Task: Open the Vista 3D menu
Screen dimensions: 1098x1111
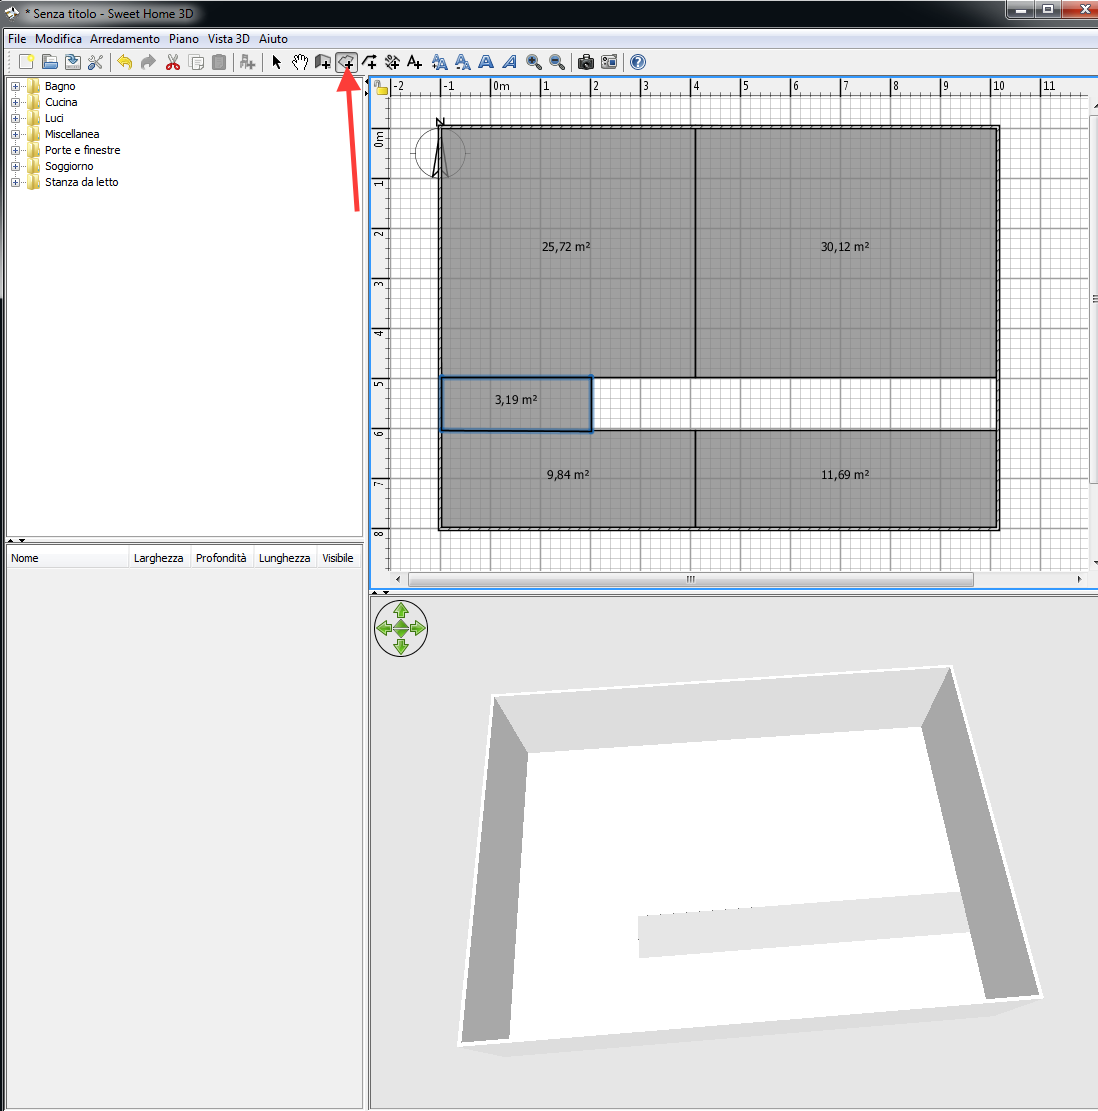Action: pos(228,39)
